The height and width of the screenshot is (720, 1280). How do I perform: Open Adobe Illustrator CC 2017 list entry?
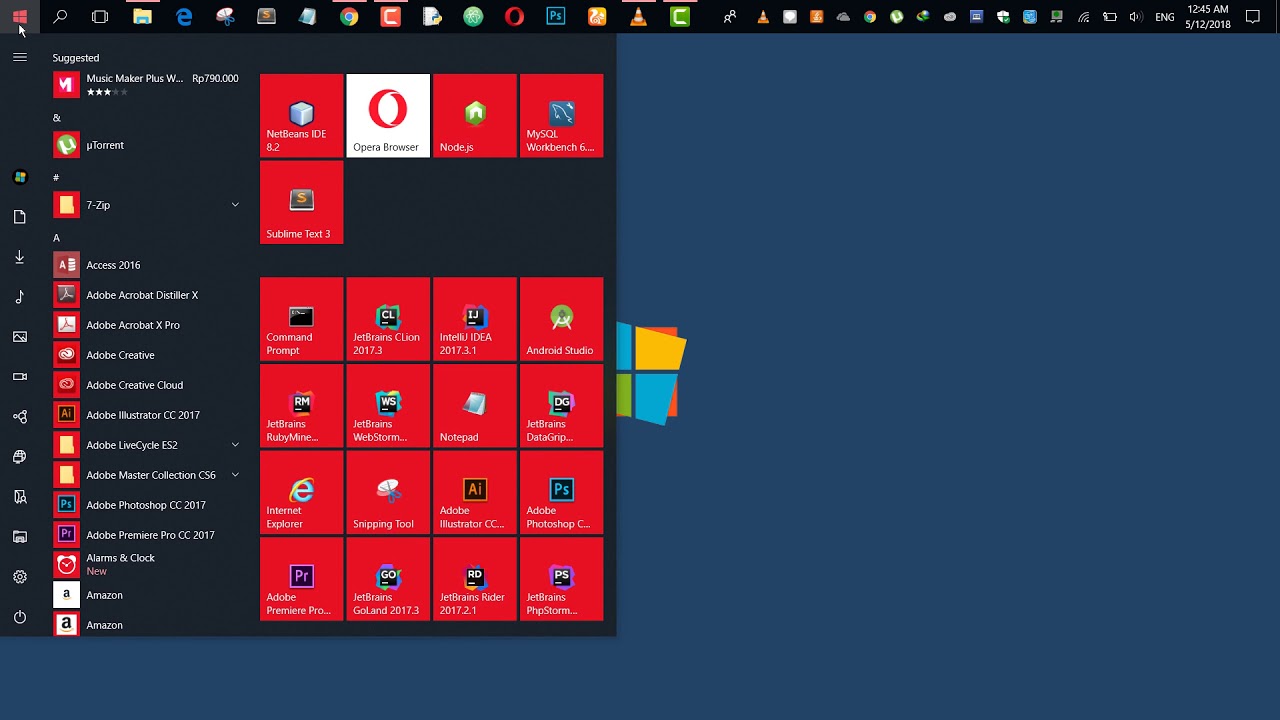(148, 415)
